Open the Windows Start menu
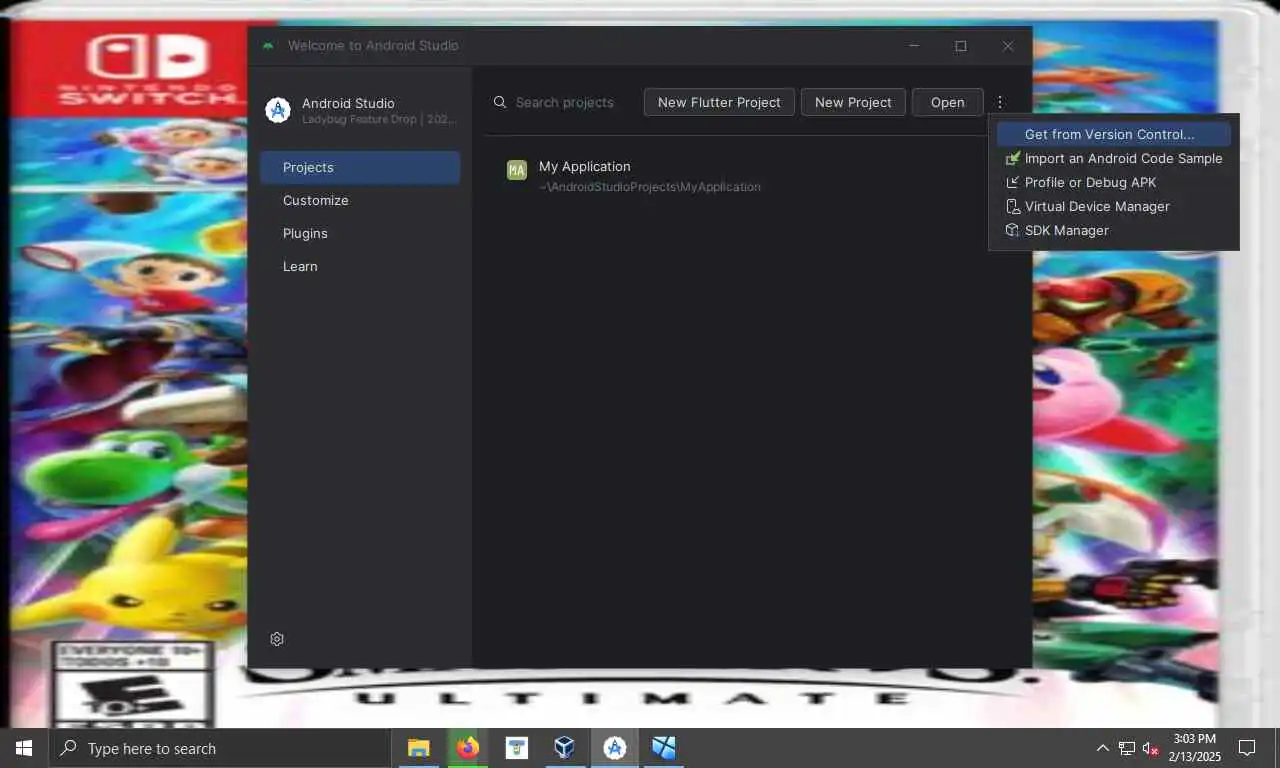1280x768 pixels. [x=24, y=748]
